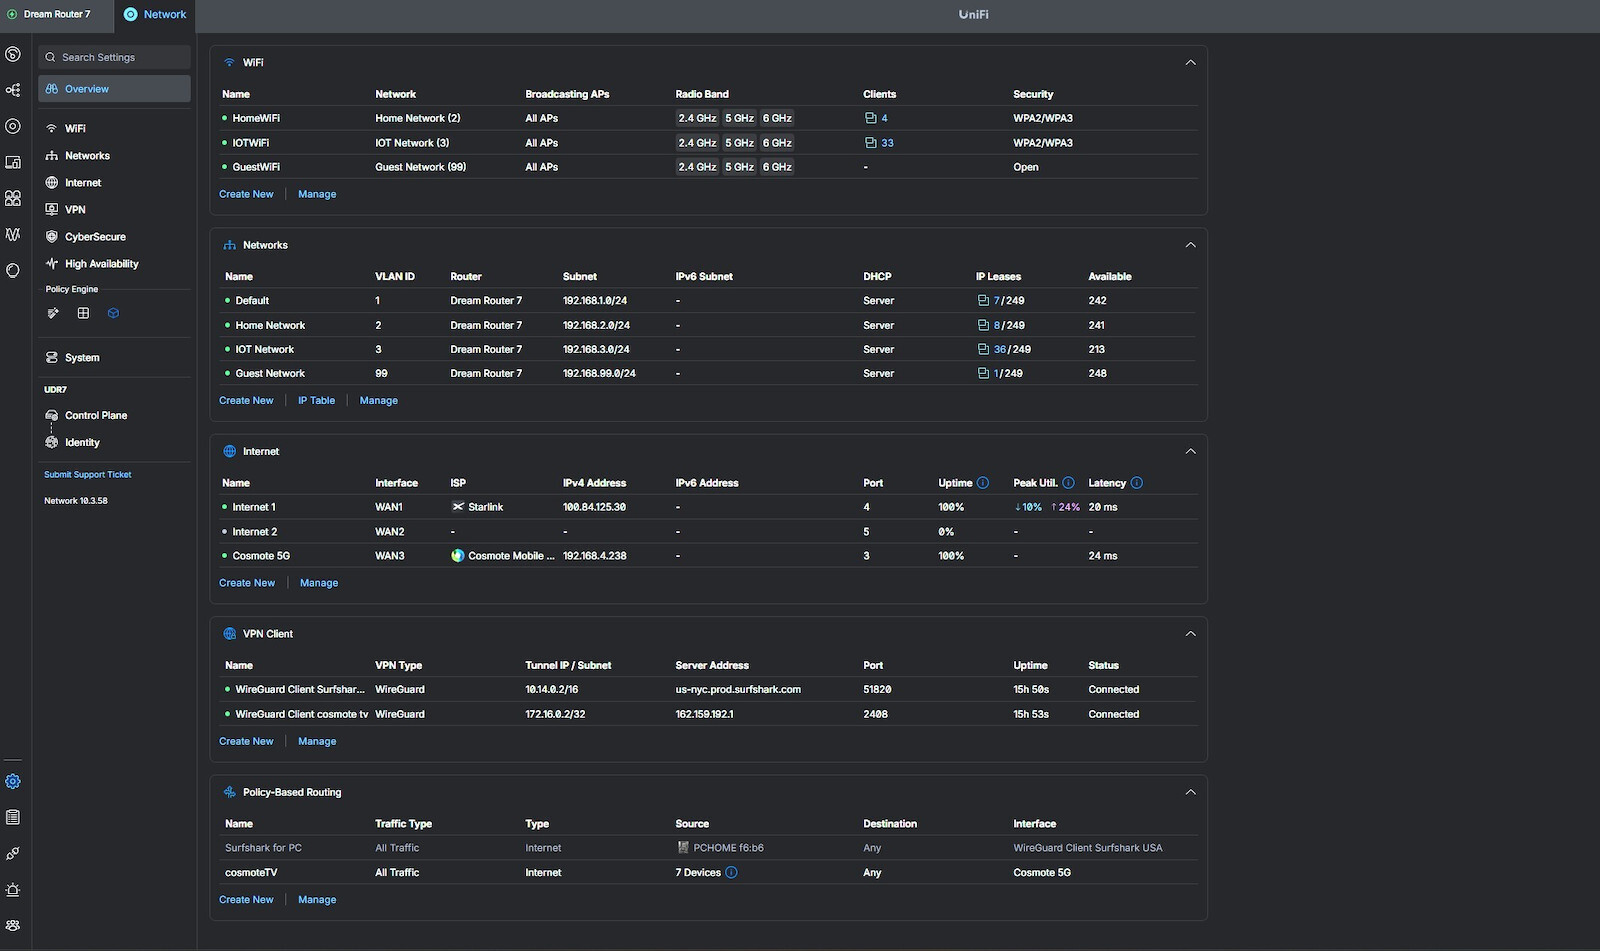Select WireGuard Client cosmote tv row

coord(708,714)
